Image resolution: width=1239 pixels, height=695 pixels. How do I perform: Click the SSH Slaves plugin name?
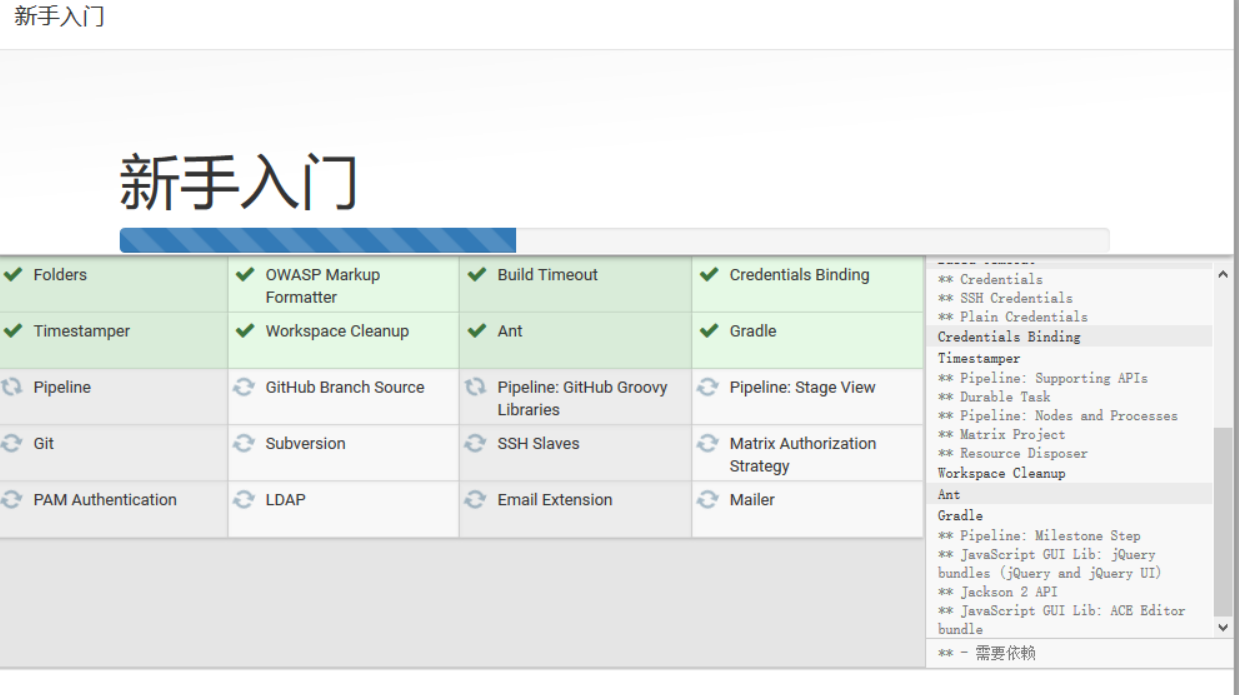(x=538, y=443)
